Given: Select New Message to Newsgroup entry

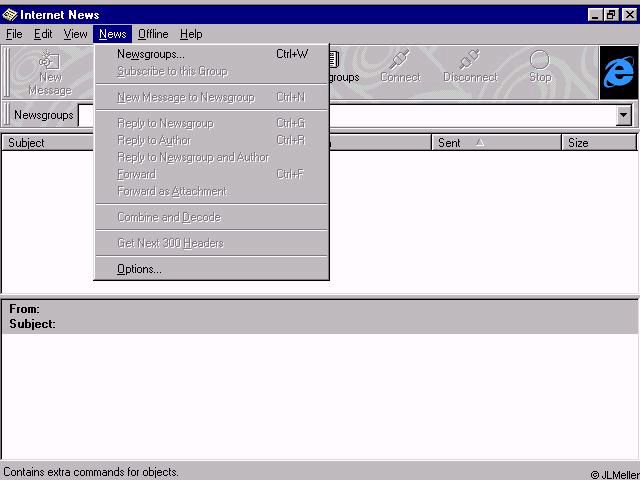Looking at the screenshot, I should (211, 97).
